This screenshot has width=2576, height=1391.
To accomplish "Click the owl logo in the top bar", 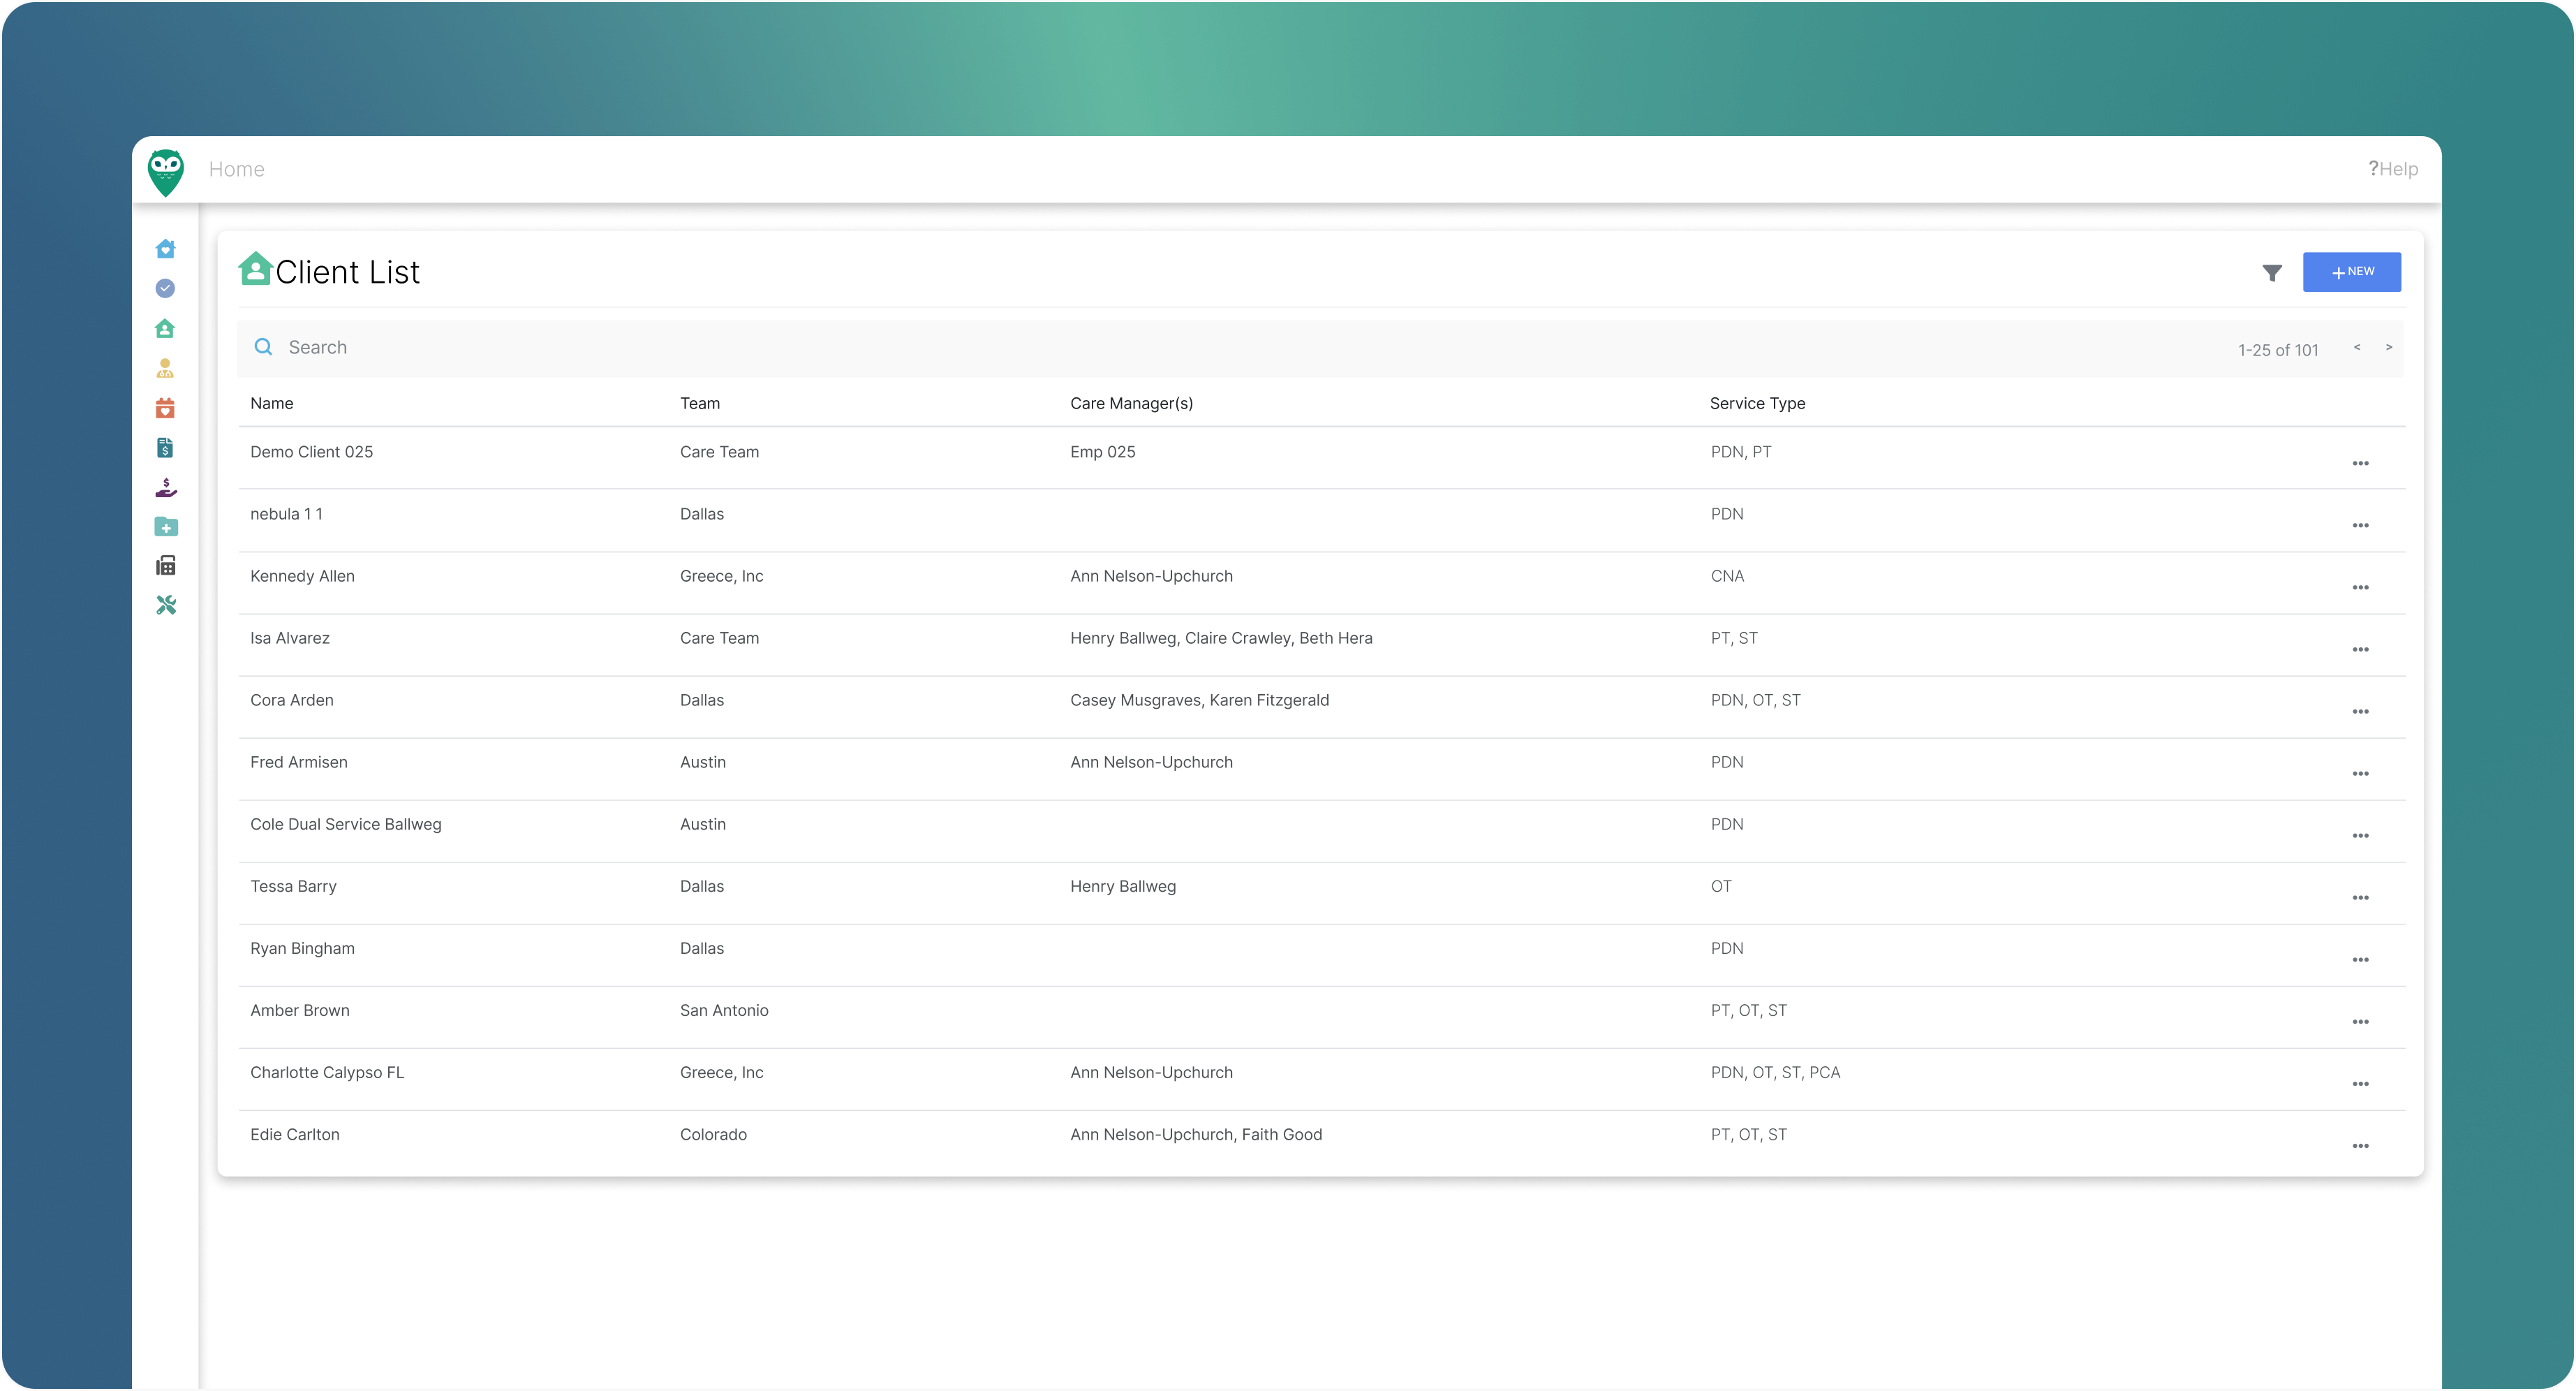I will tap(165, 170).
